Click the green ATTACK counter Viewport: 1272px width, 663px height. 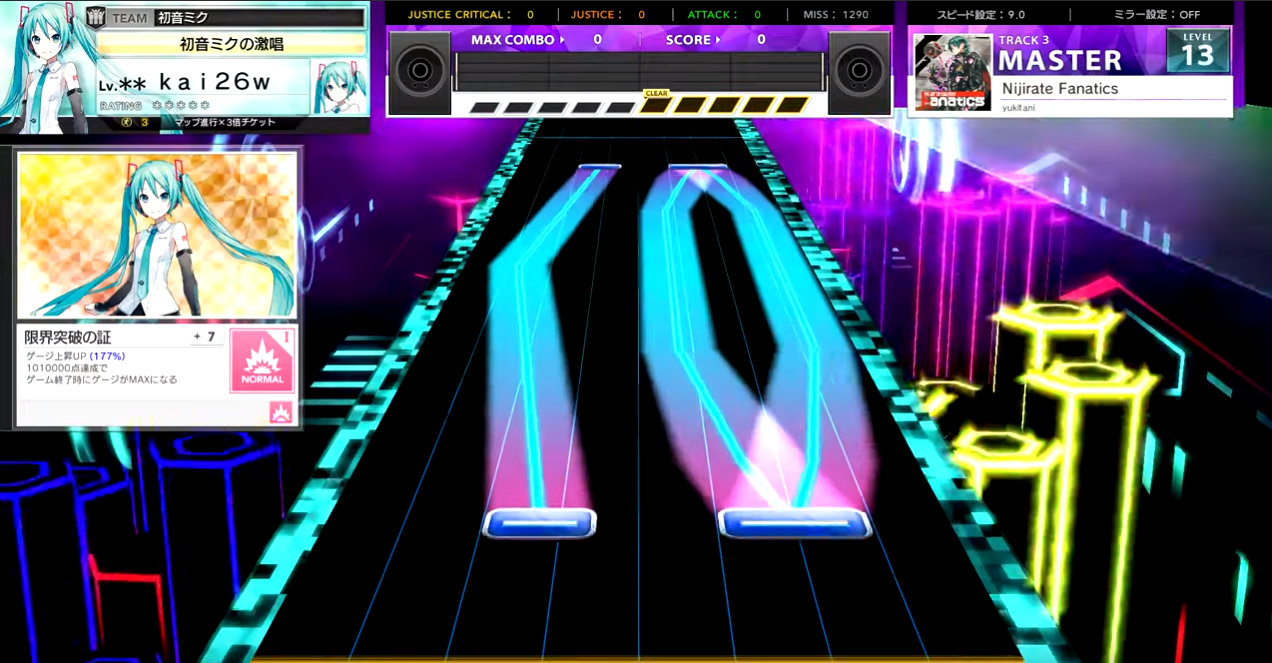click(x=724, y=15)
